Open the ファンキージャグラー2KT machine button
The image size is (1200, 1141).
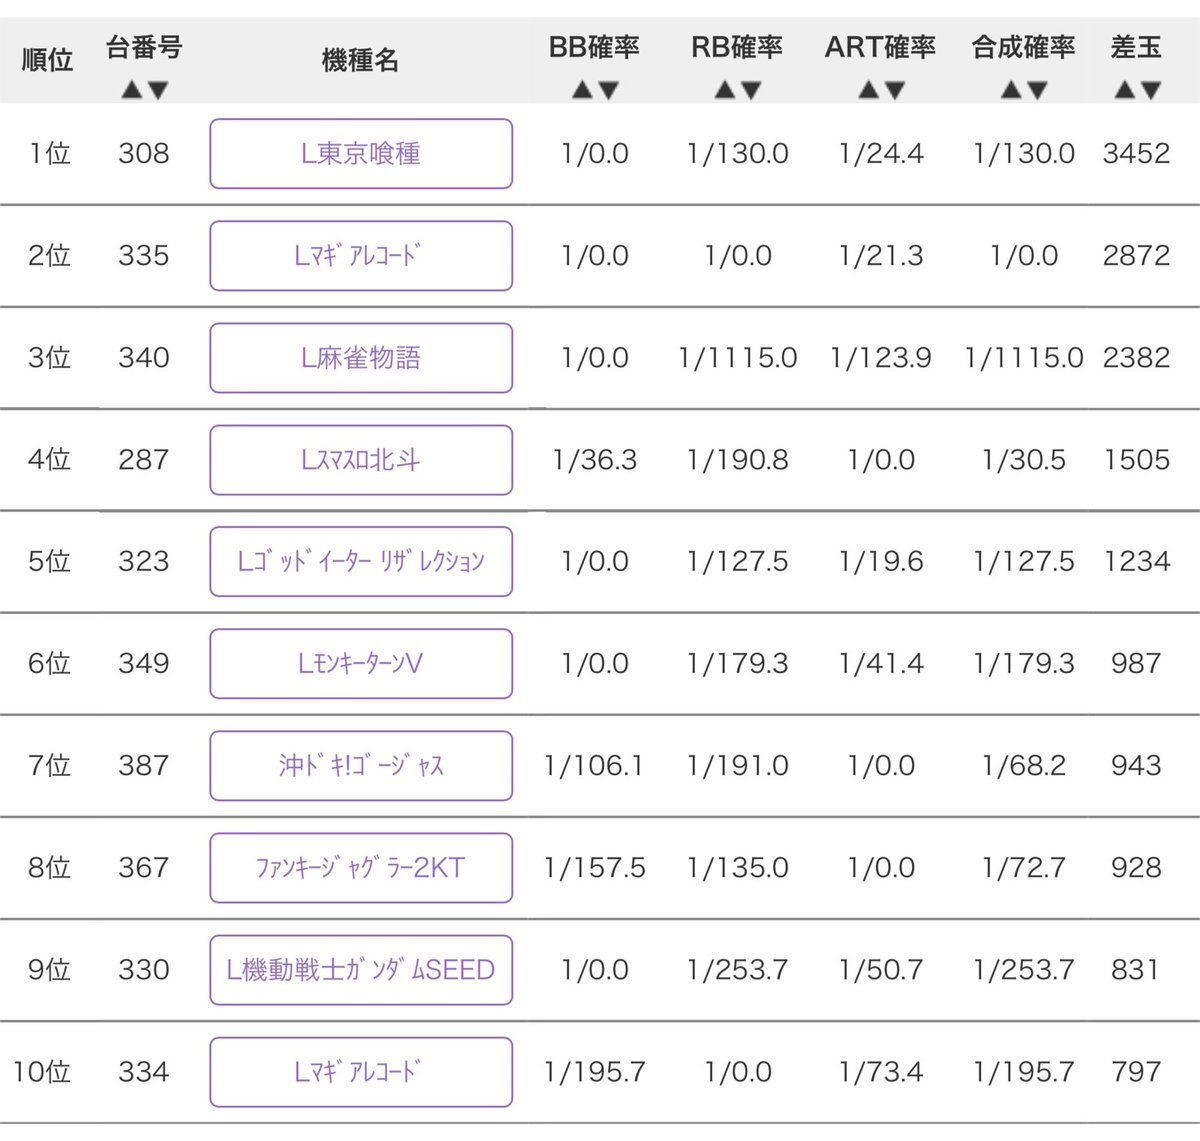(x=361, y=868)
